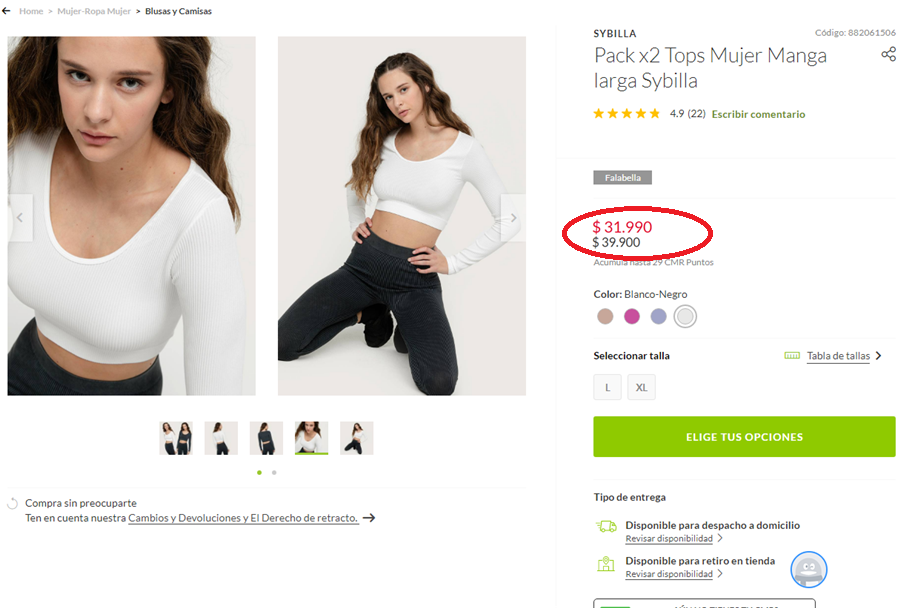Select size XL
Image resolution: width=900 pixels, height=608 pixels.
pos(641,387)
